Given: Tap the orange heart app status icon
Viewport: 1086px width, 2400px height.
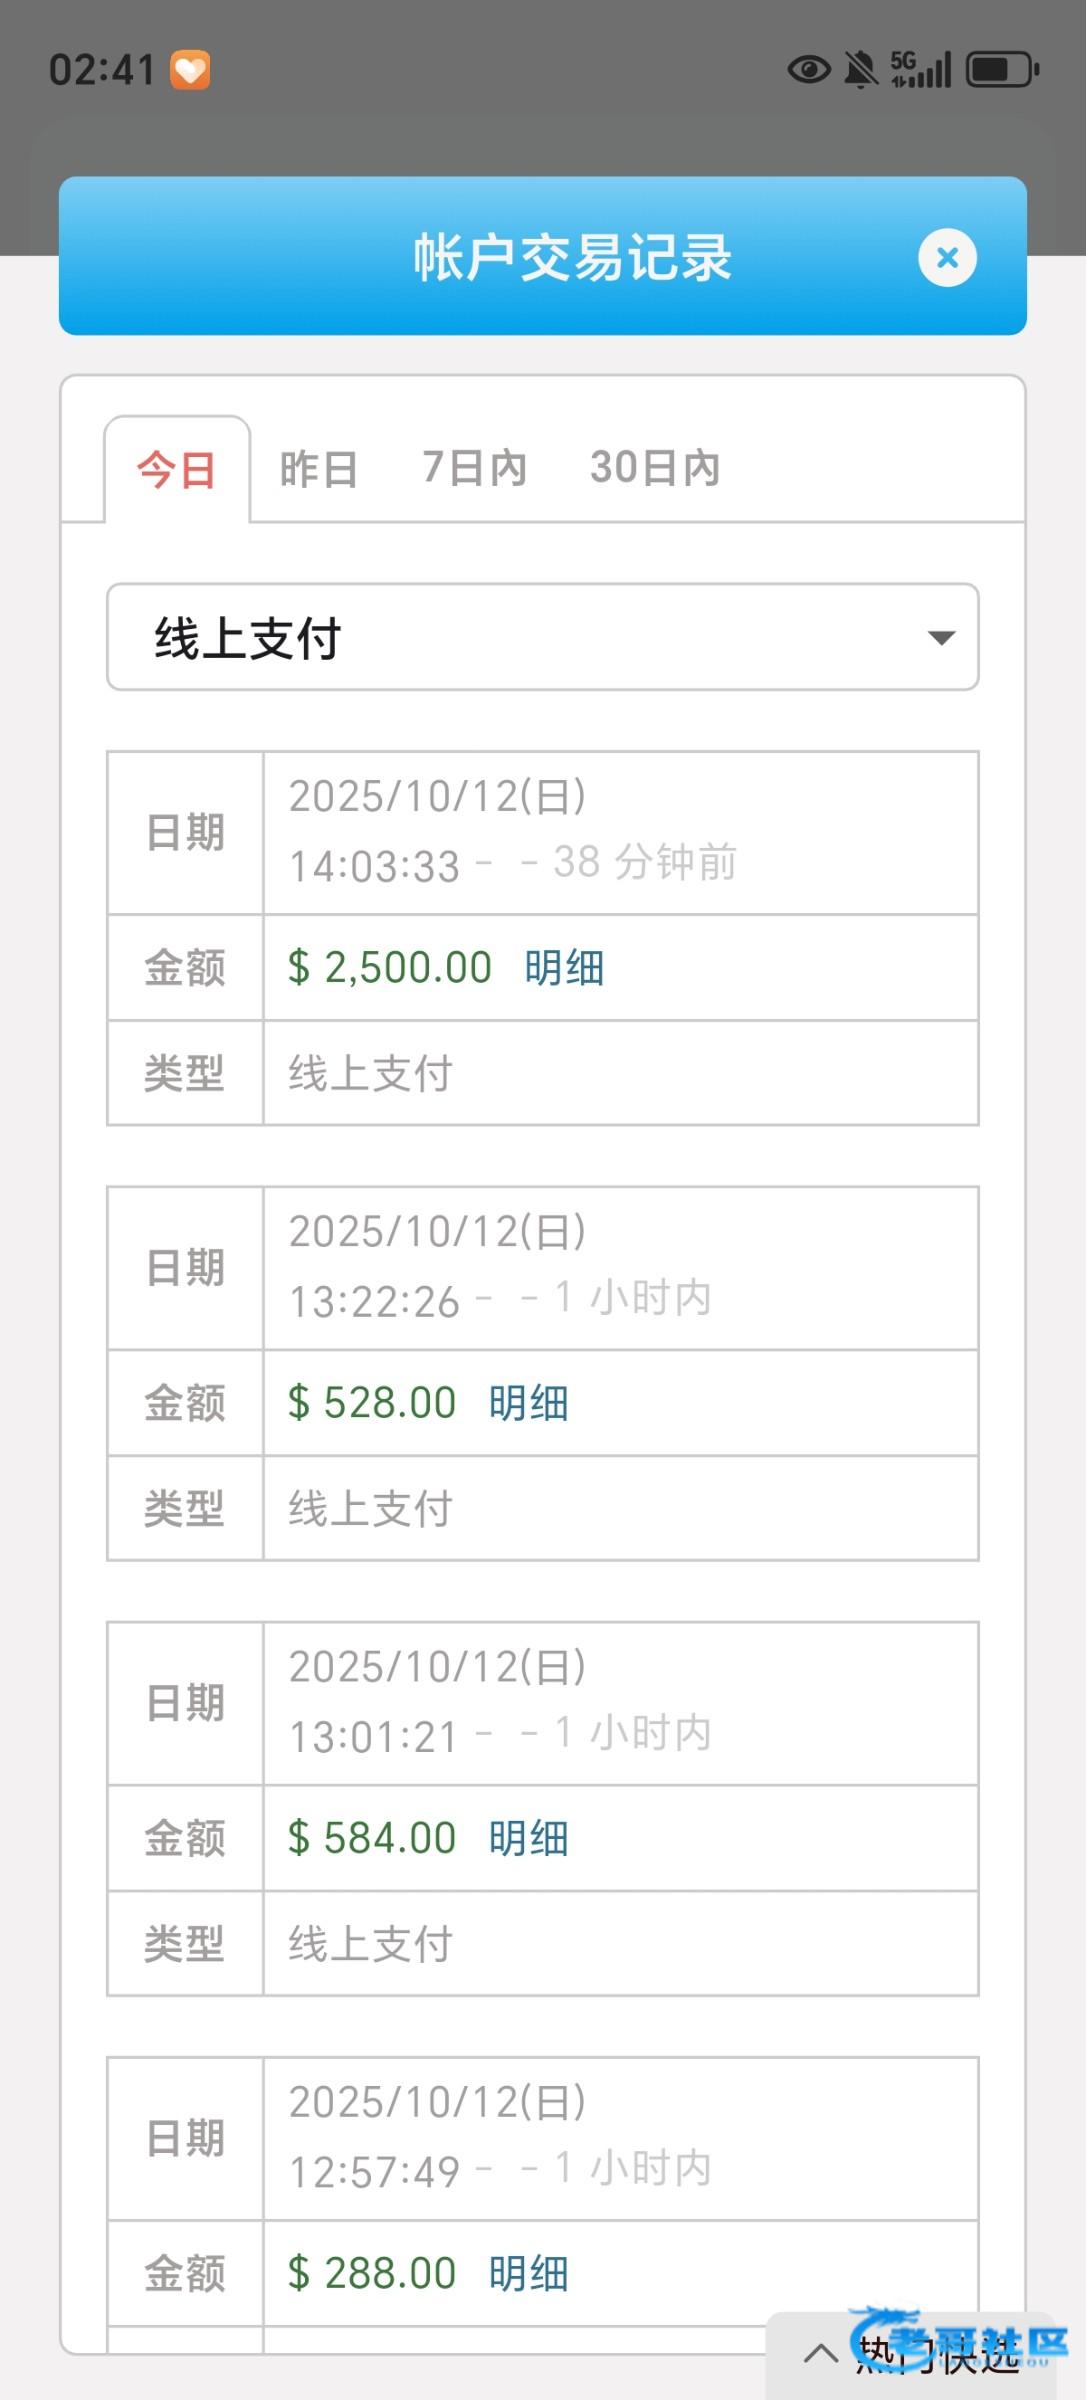Looking at the screenshot, I should pos(190,70).
